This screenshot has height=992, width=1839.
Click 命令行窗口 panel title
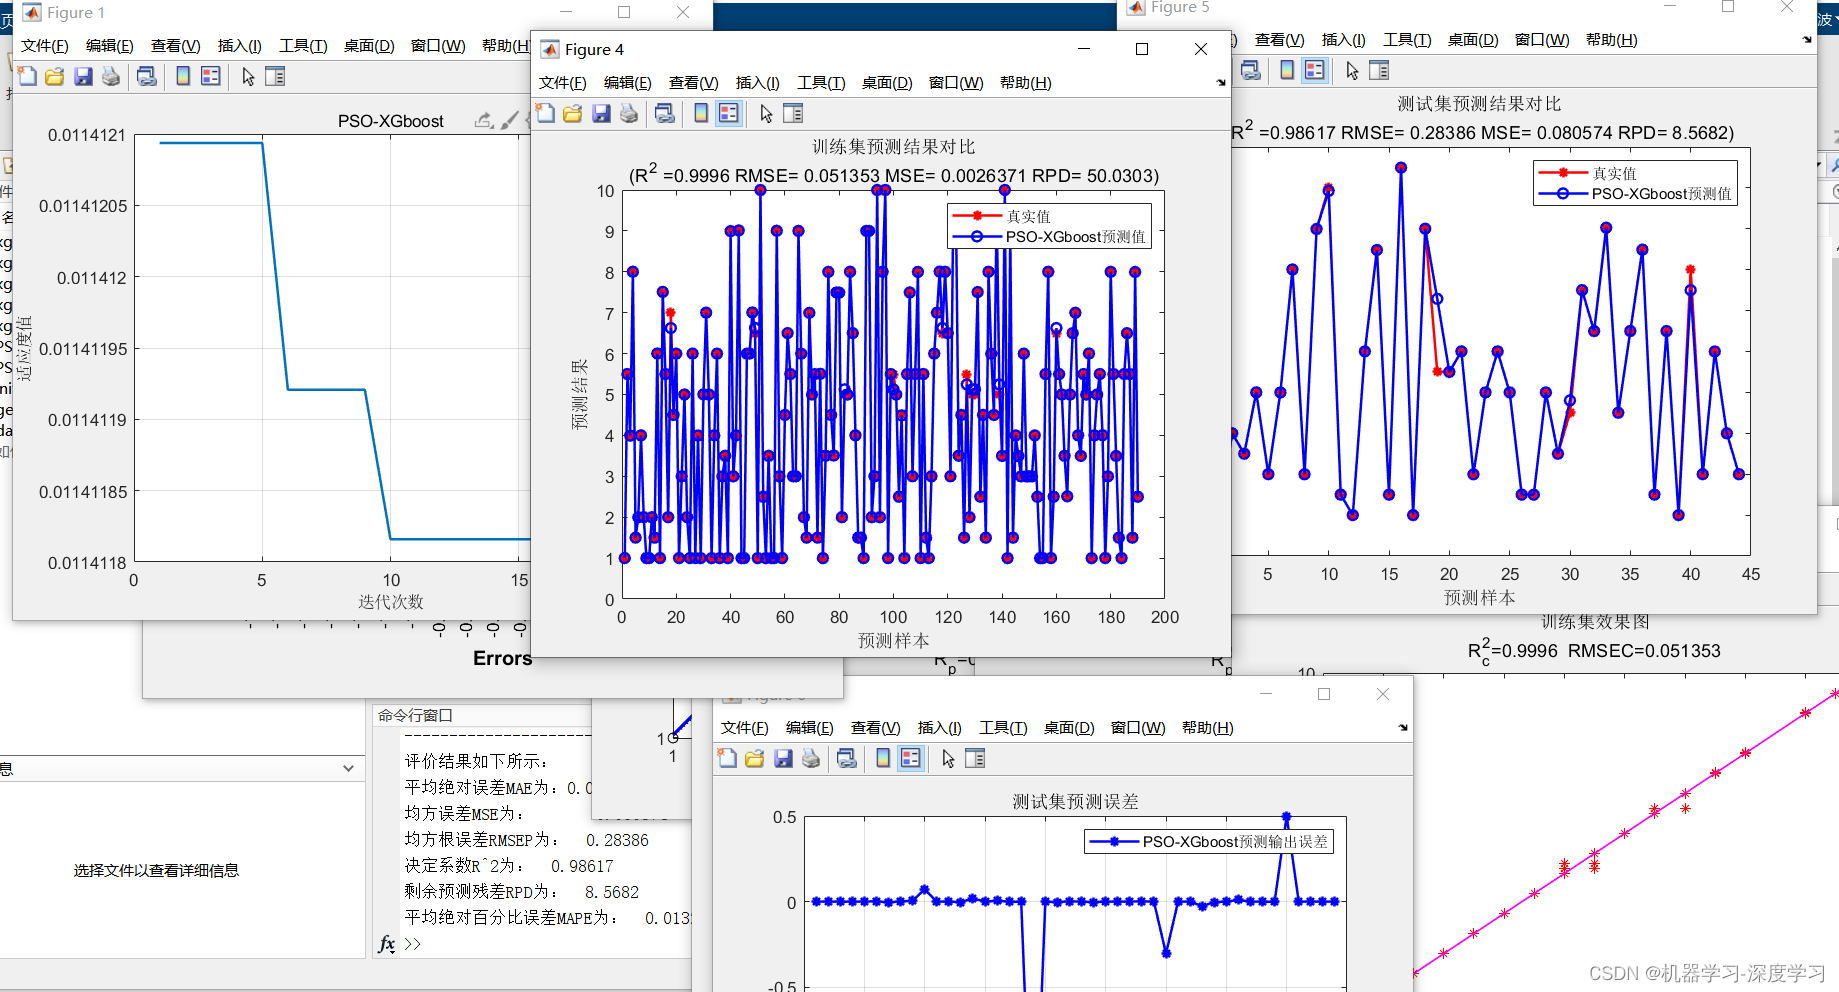coord(415,715)
